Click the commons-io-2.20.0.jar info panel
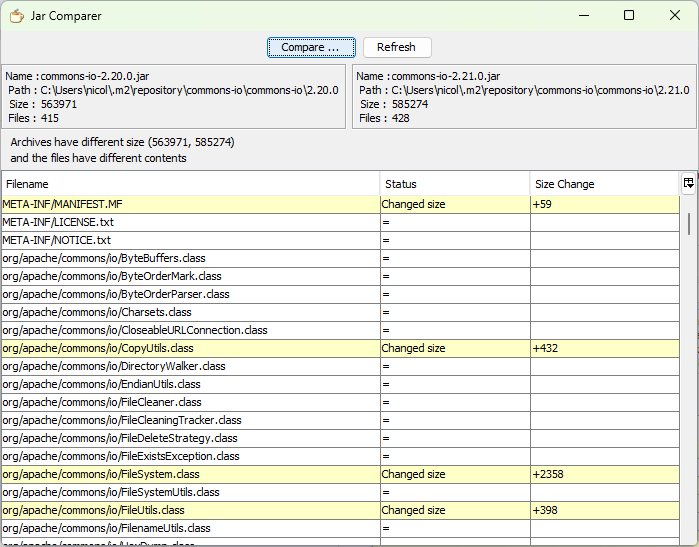The height and width of the screenshot is (547, 699). tap(174, 97)
